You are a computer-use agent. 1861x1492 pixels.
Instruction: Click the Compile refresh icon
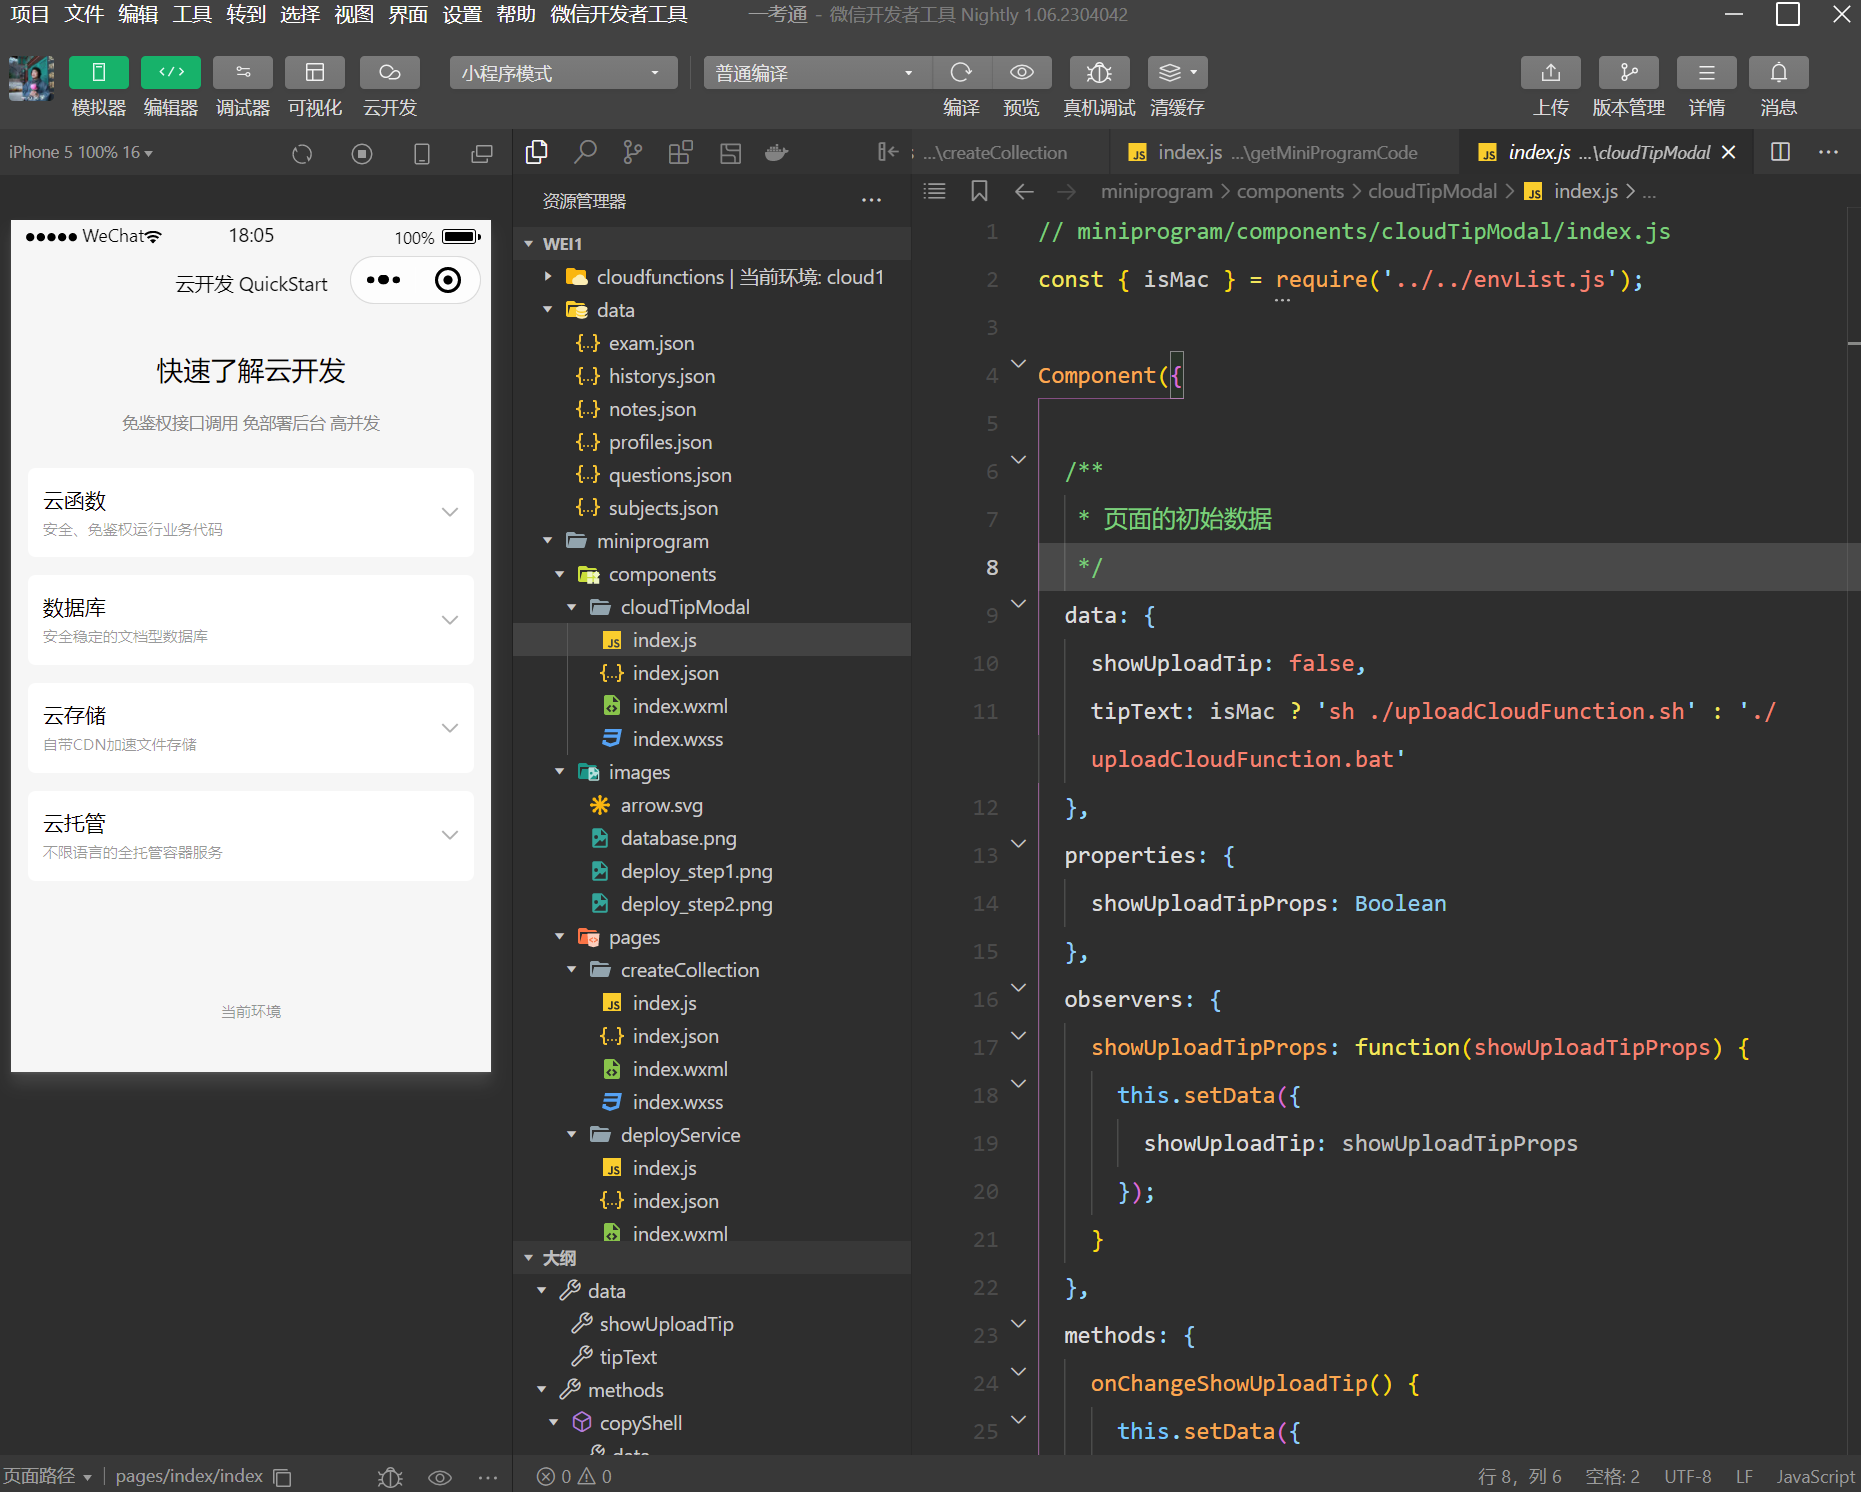point(961,73)
